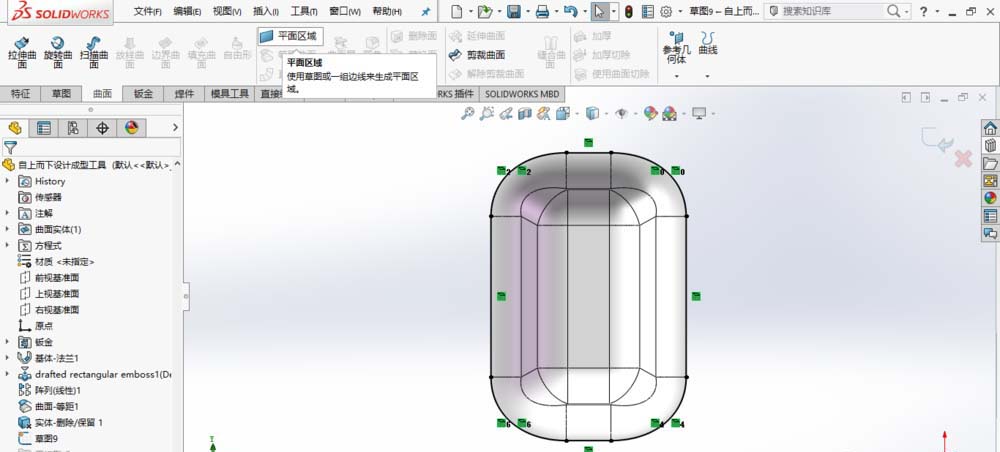Open the 插入 Insert menu

coord(266,11)
